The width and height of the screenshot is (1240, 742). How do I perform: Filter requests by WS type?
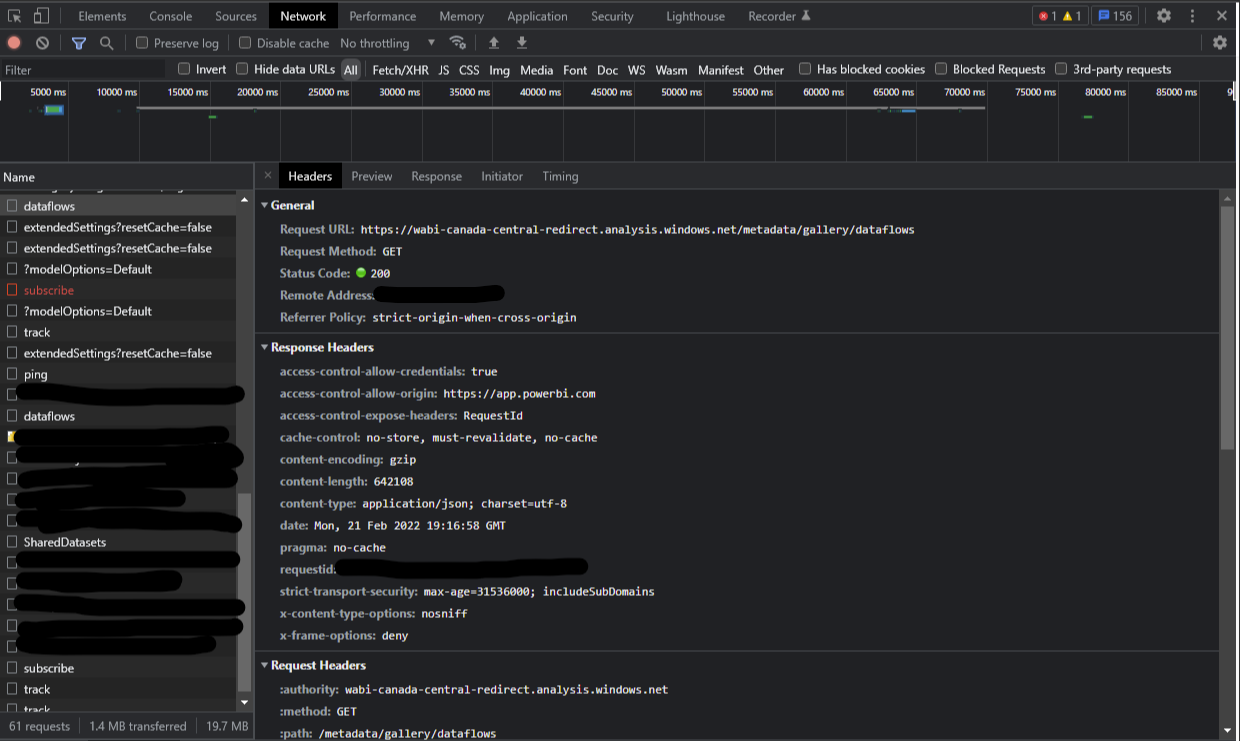click(637, 70)
